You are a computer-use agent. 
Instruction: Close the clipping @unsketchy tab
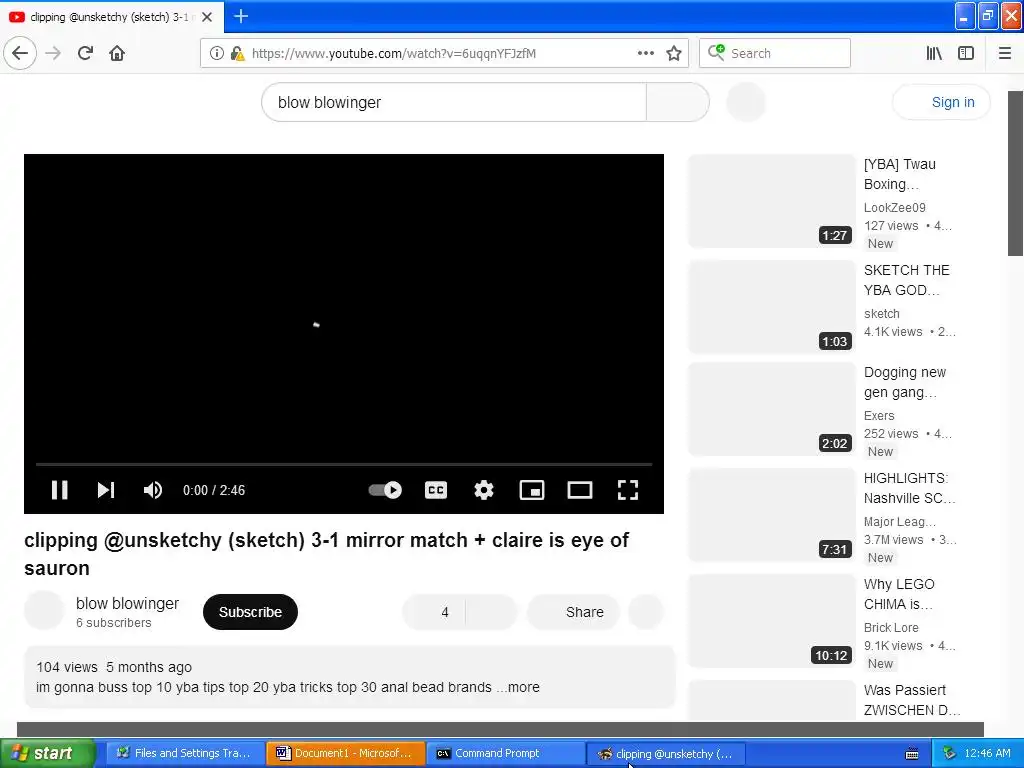(x=207, y=17)
